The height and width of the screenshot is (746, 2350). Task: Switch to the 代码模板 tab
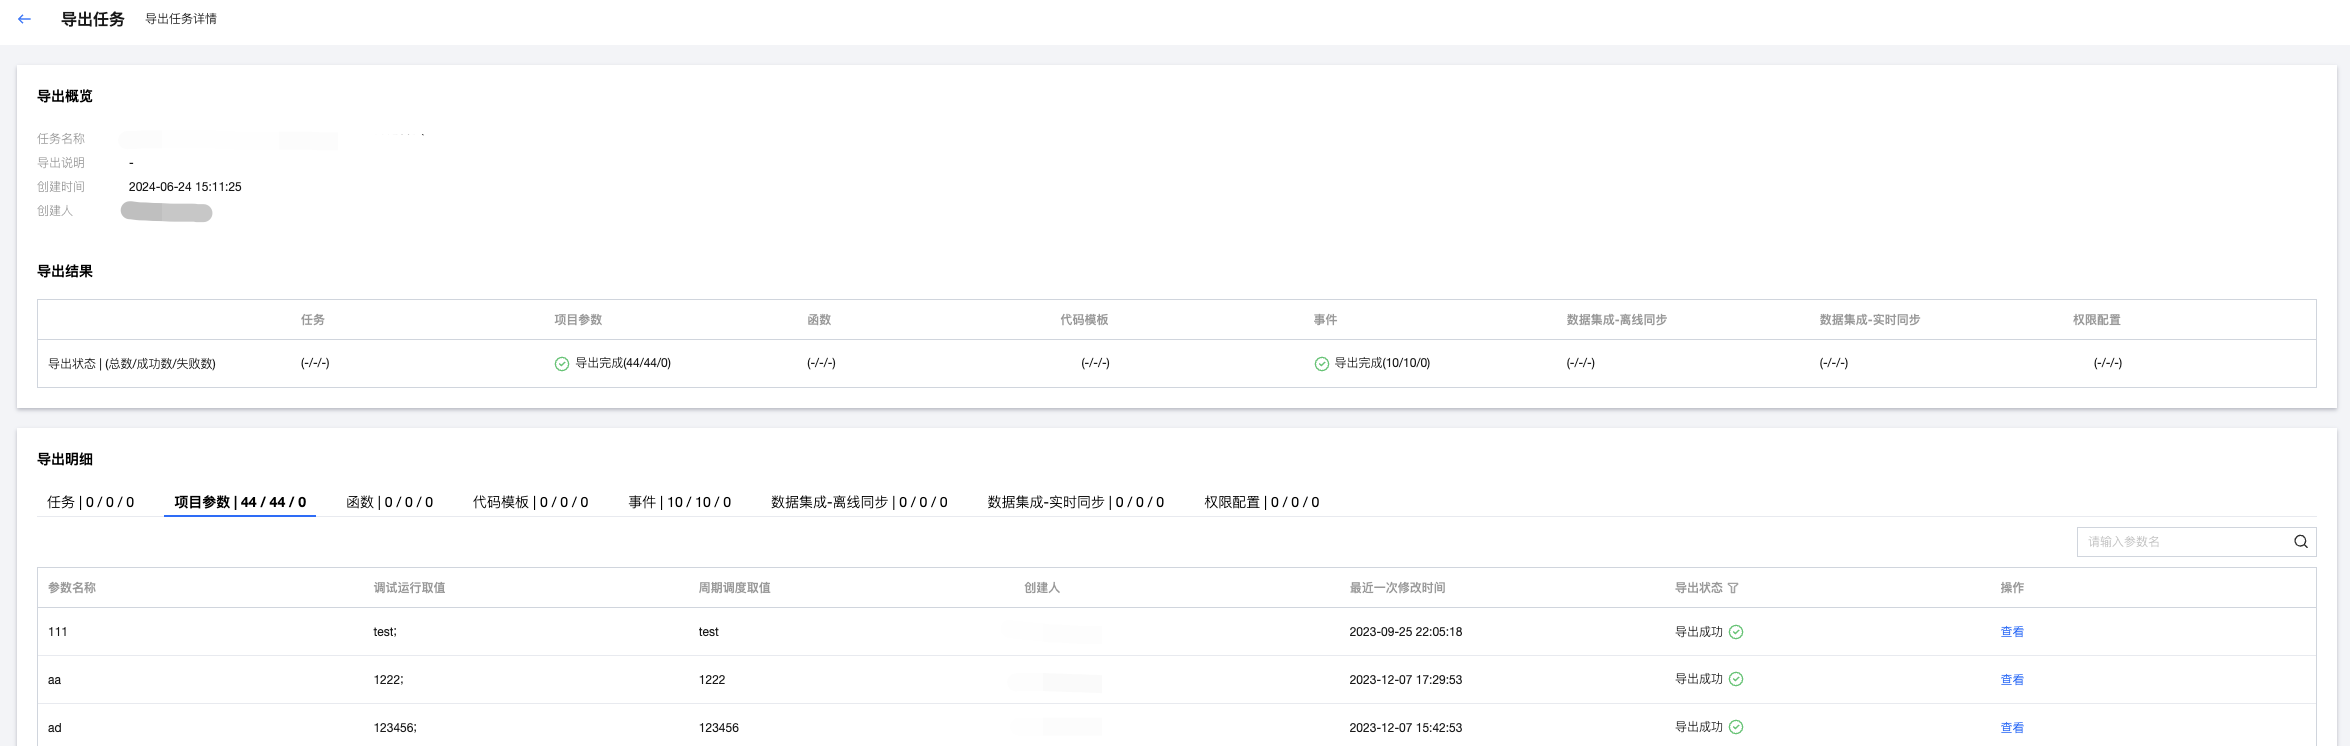click(x=530, y=502)
